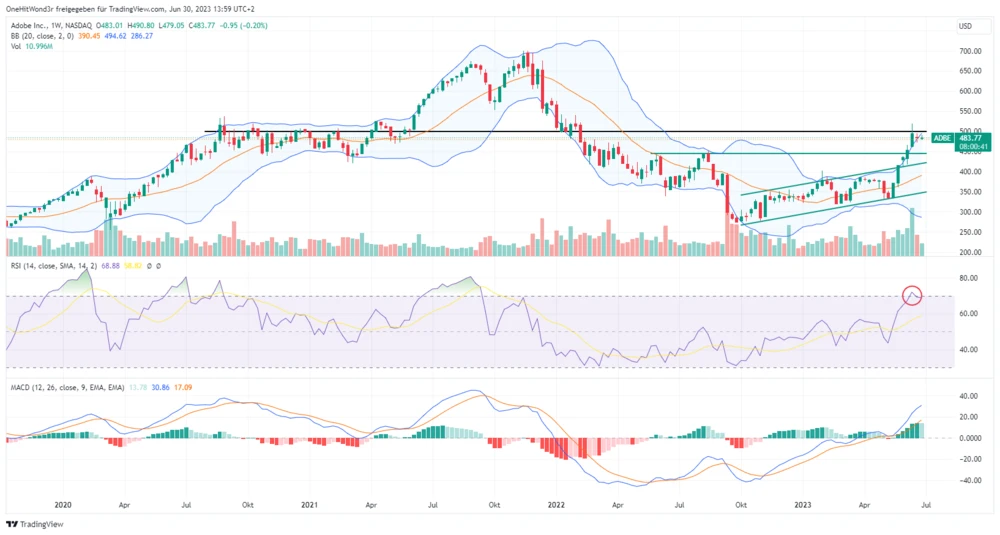This screenshot has width=1000, height=535.
Task: Open the BB (20, close, 2, 0) indicator legend
Action: tap(38, 35)
